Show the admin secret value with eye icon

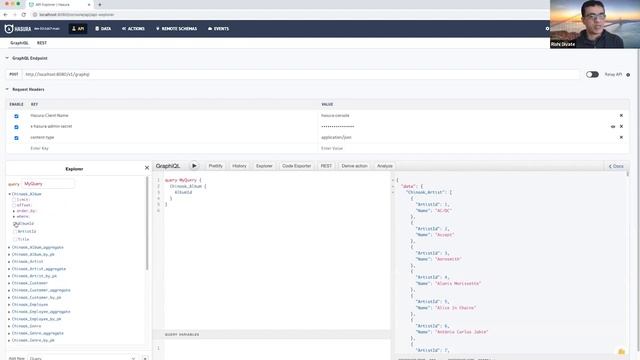pyautogui.click(x=613, y=127)
